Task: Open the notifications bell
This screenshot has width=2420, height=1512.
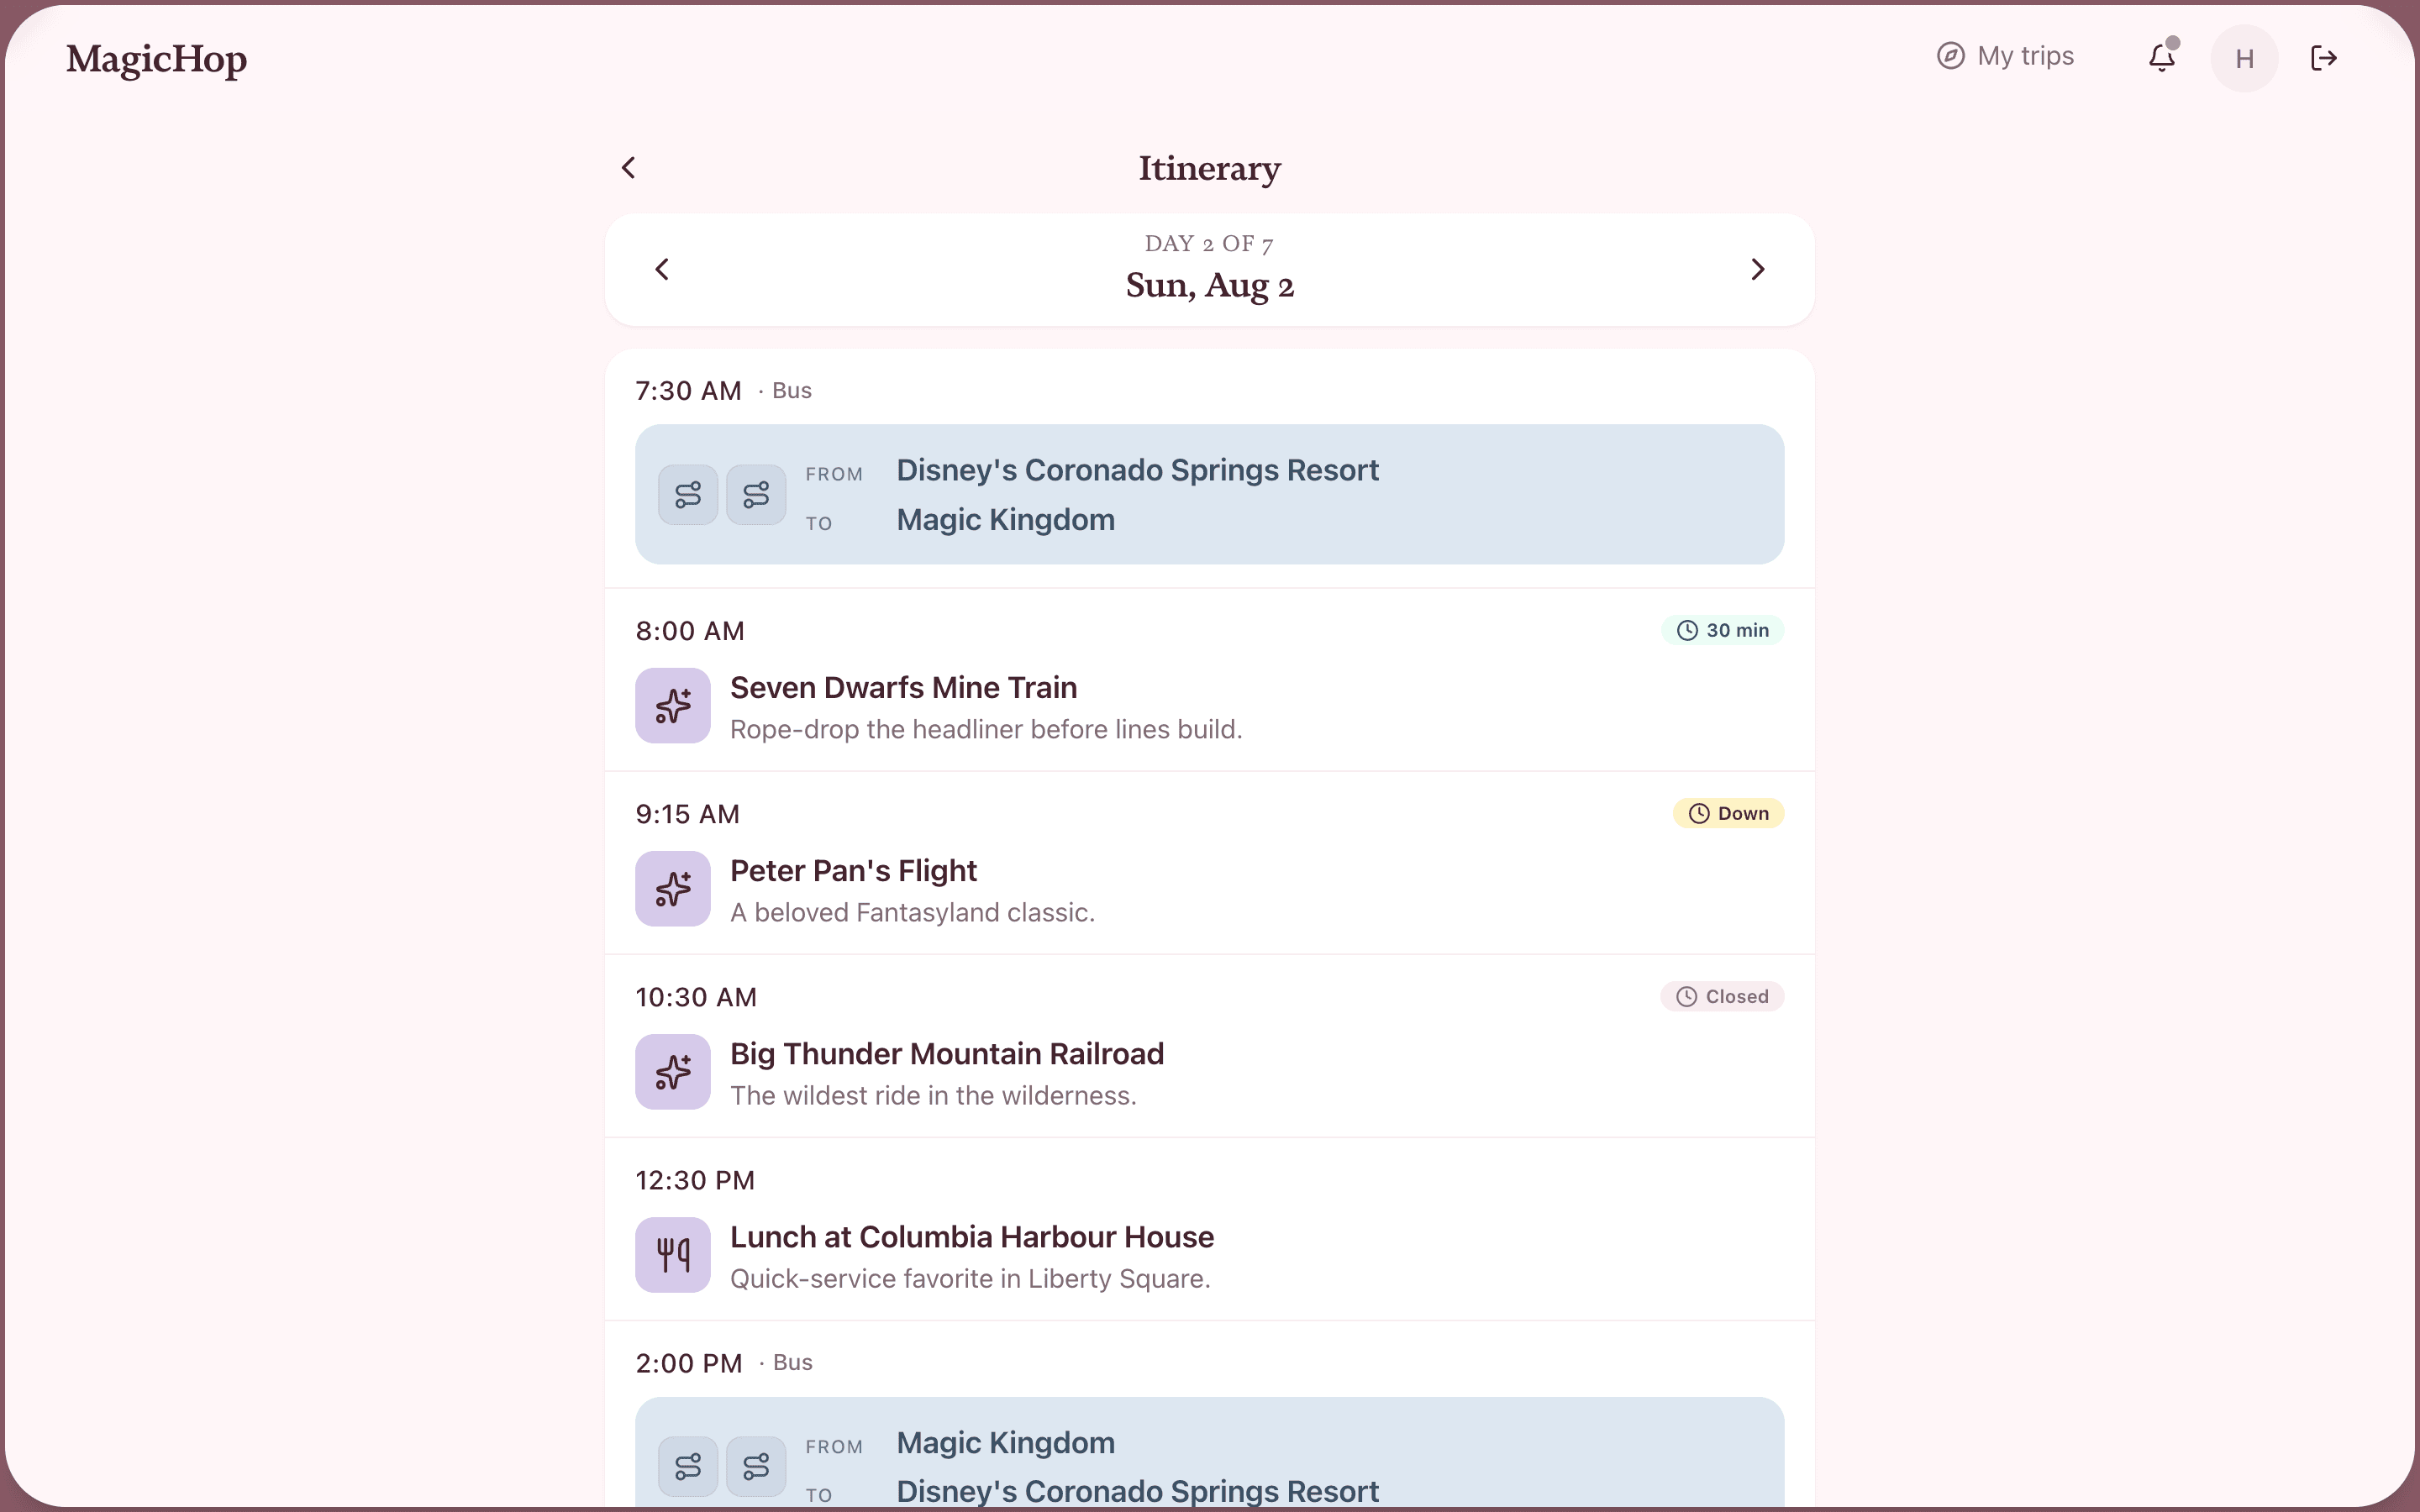Action: pyautogui.click(x=2162, y=58)
